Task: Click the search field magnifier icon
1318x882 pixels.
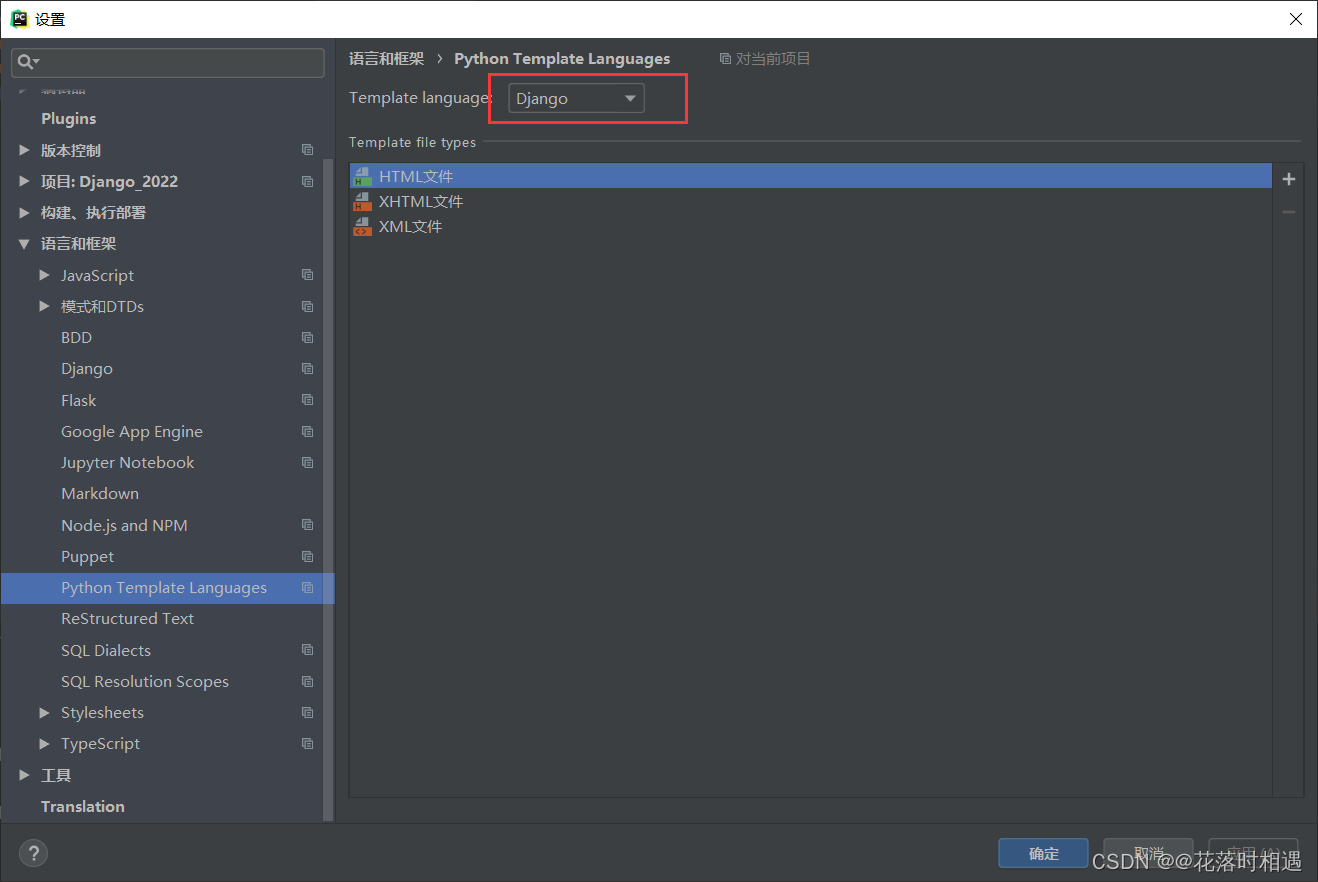Action: 27,62
